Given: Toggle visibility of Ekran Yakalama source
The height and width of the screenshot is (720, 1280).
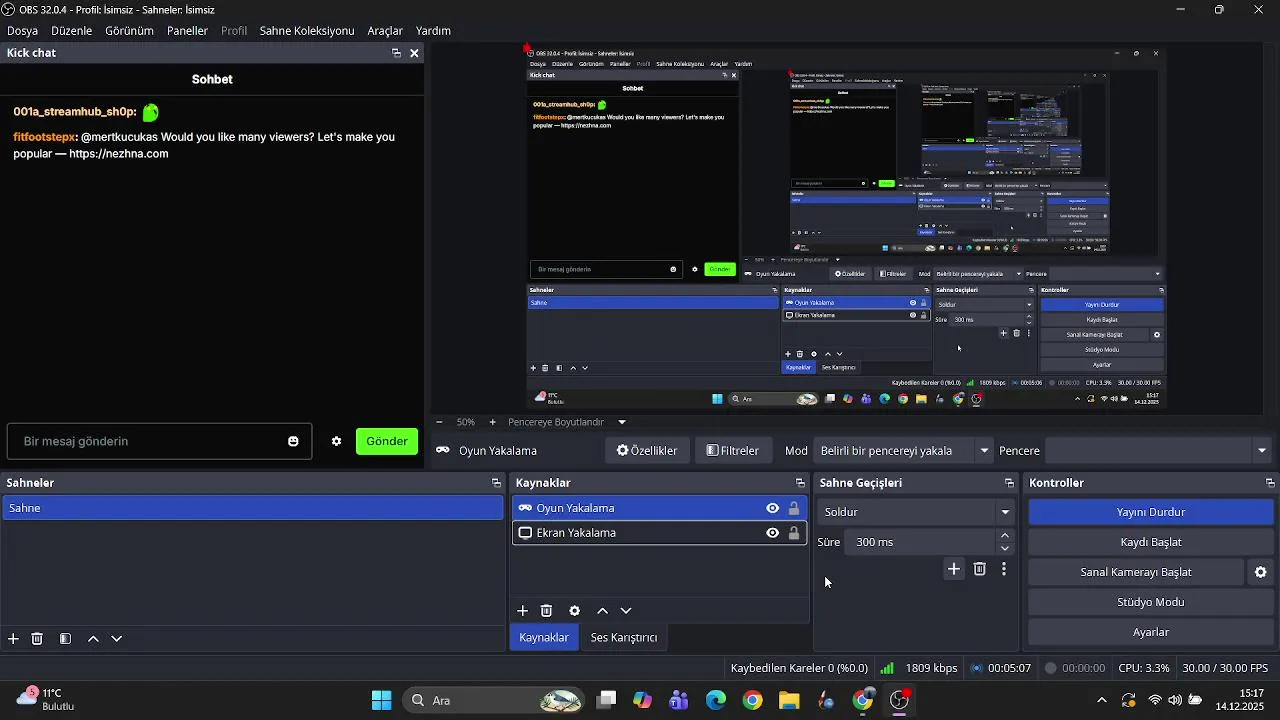Looking at the screenshot, I should 772,533.
